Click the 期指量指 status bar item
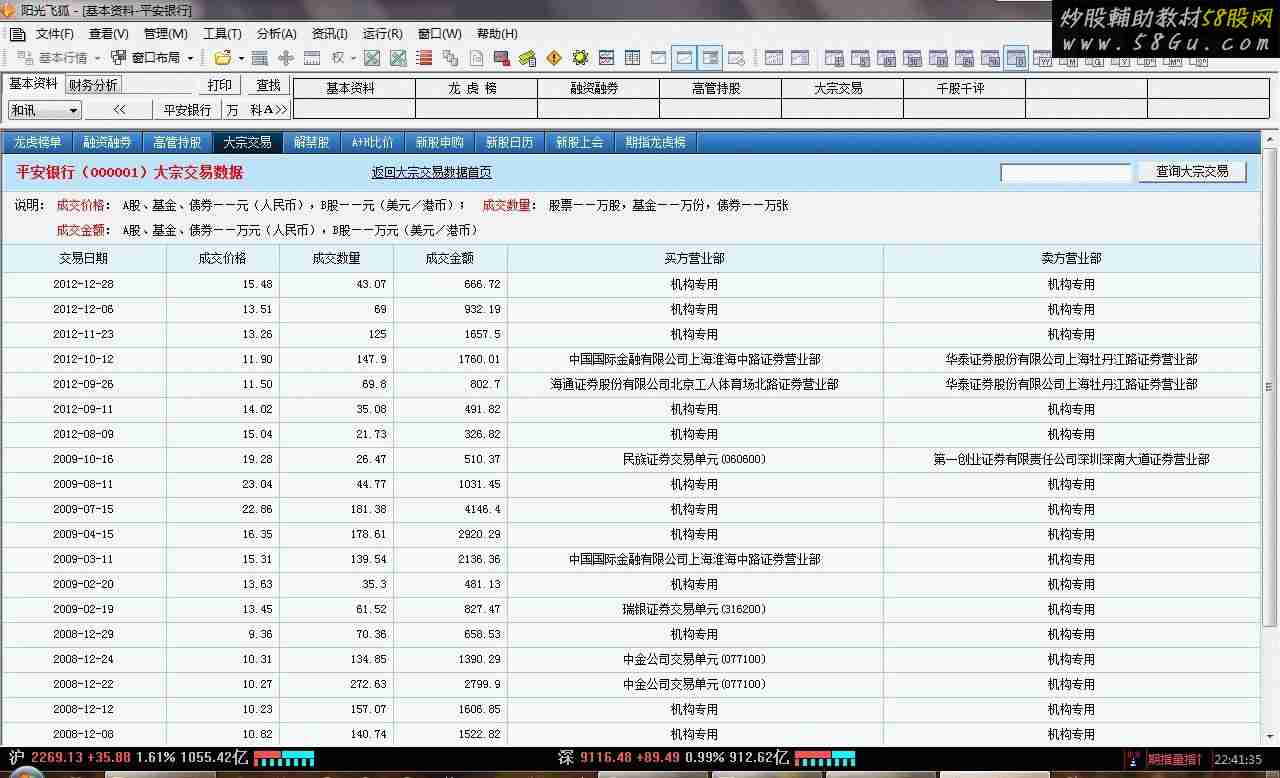1280x778 pixels. 1175,760
